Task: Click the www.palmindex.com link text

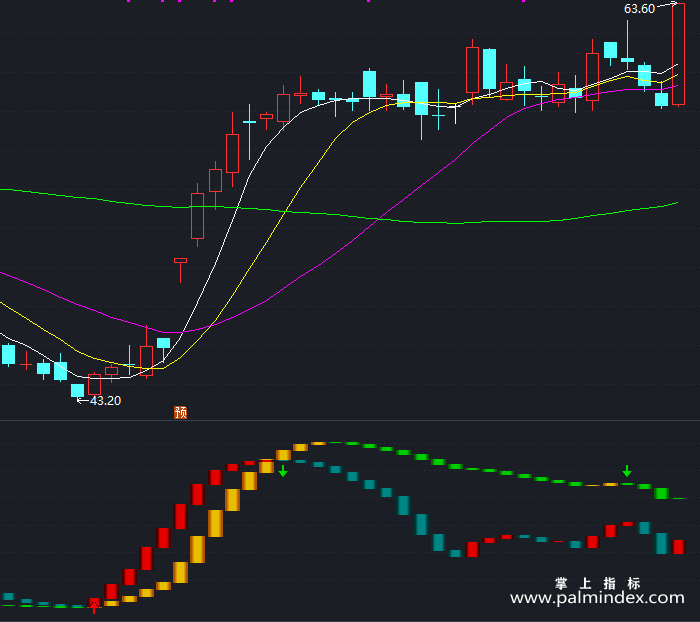Action: click(x=597, y=597)
